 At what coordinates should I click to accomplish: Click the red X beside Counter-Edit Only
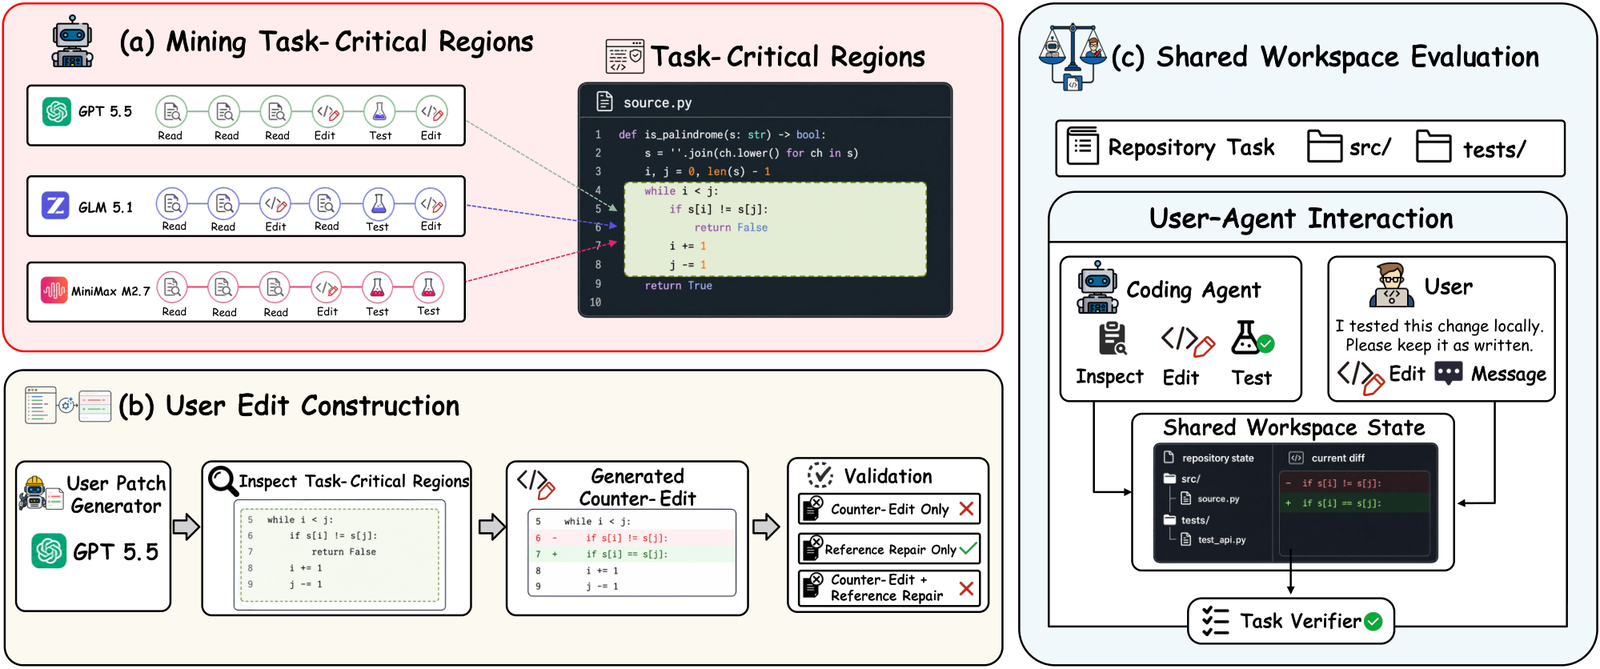(966, 509)
